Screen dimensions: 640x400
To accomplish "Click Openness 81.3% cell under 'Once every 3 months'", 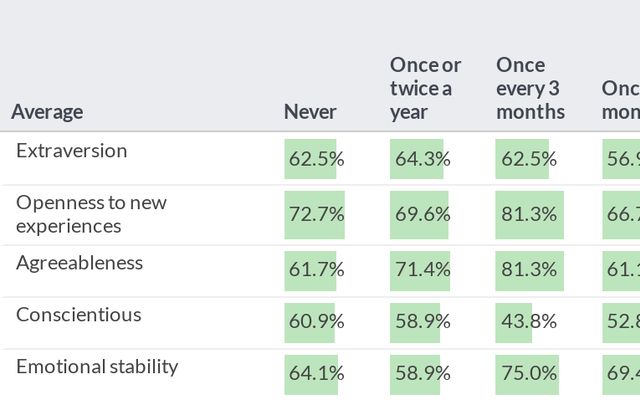I will (x=526, y=215).
